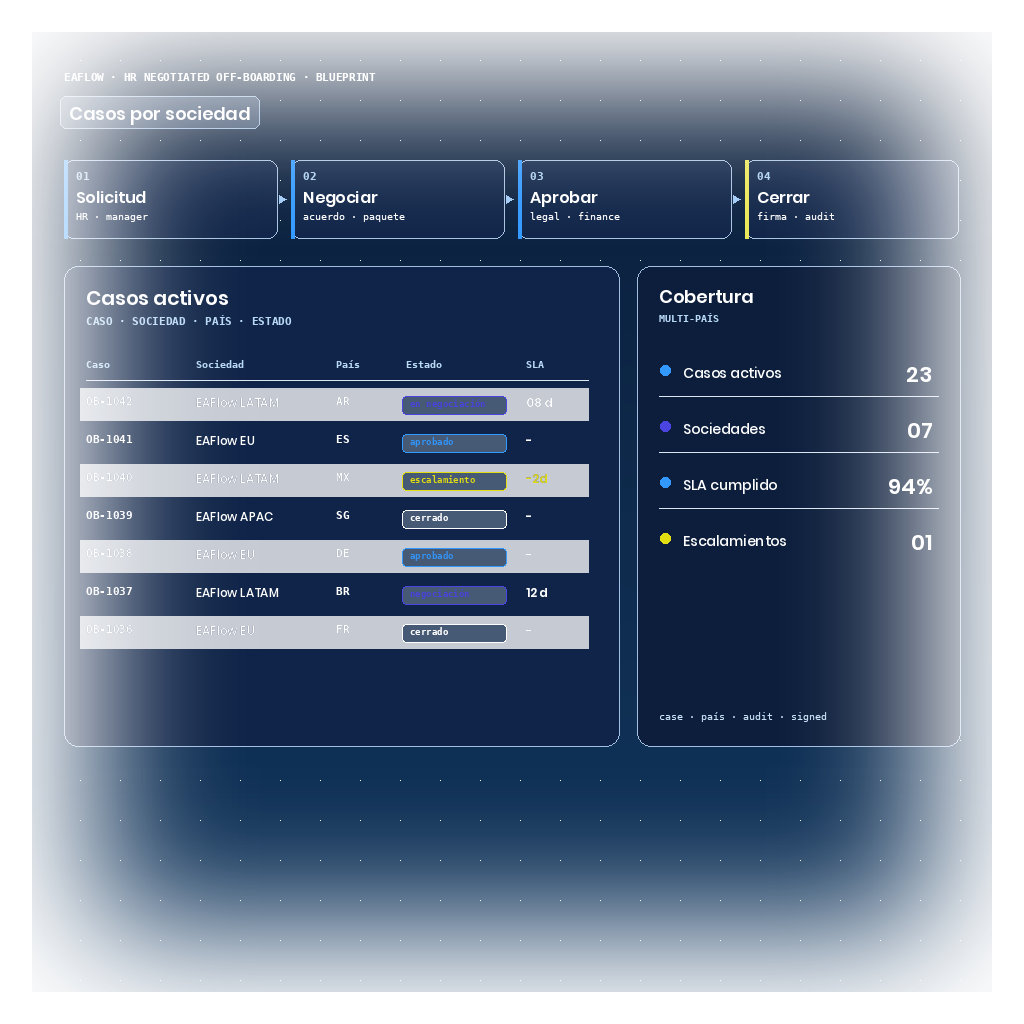Click EAFlow LATAM in the OB-1040 row
Image resolution: width=1024 pixels, height=1024 pixels.
(x=237, y=479)
